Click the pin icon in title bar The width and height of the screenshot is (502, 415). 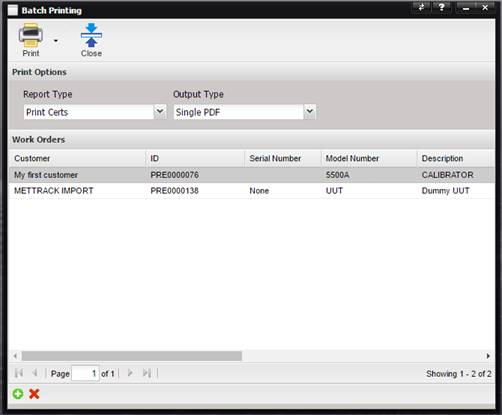click(421, 7)
